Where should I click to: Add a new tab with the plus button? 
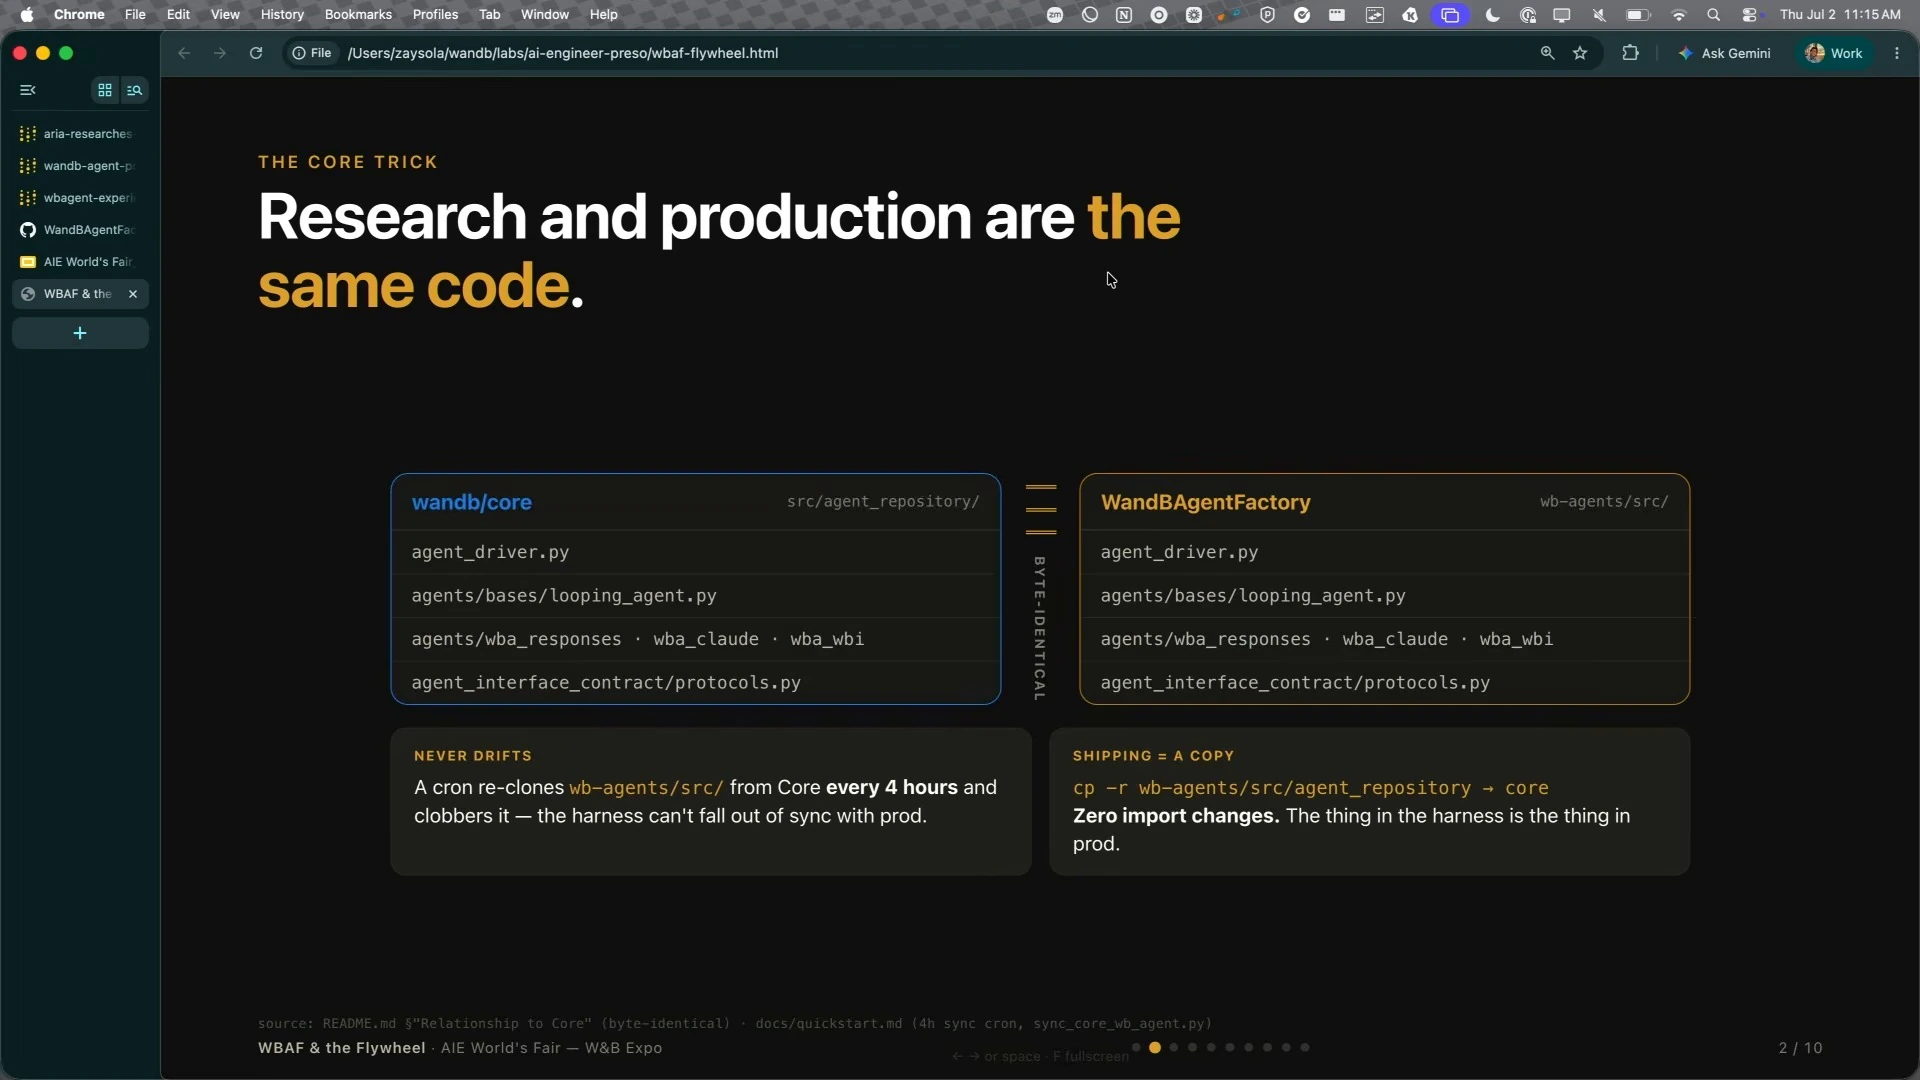tap(80, 333)
